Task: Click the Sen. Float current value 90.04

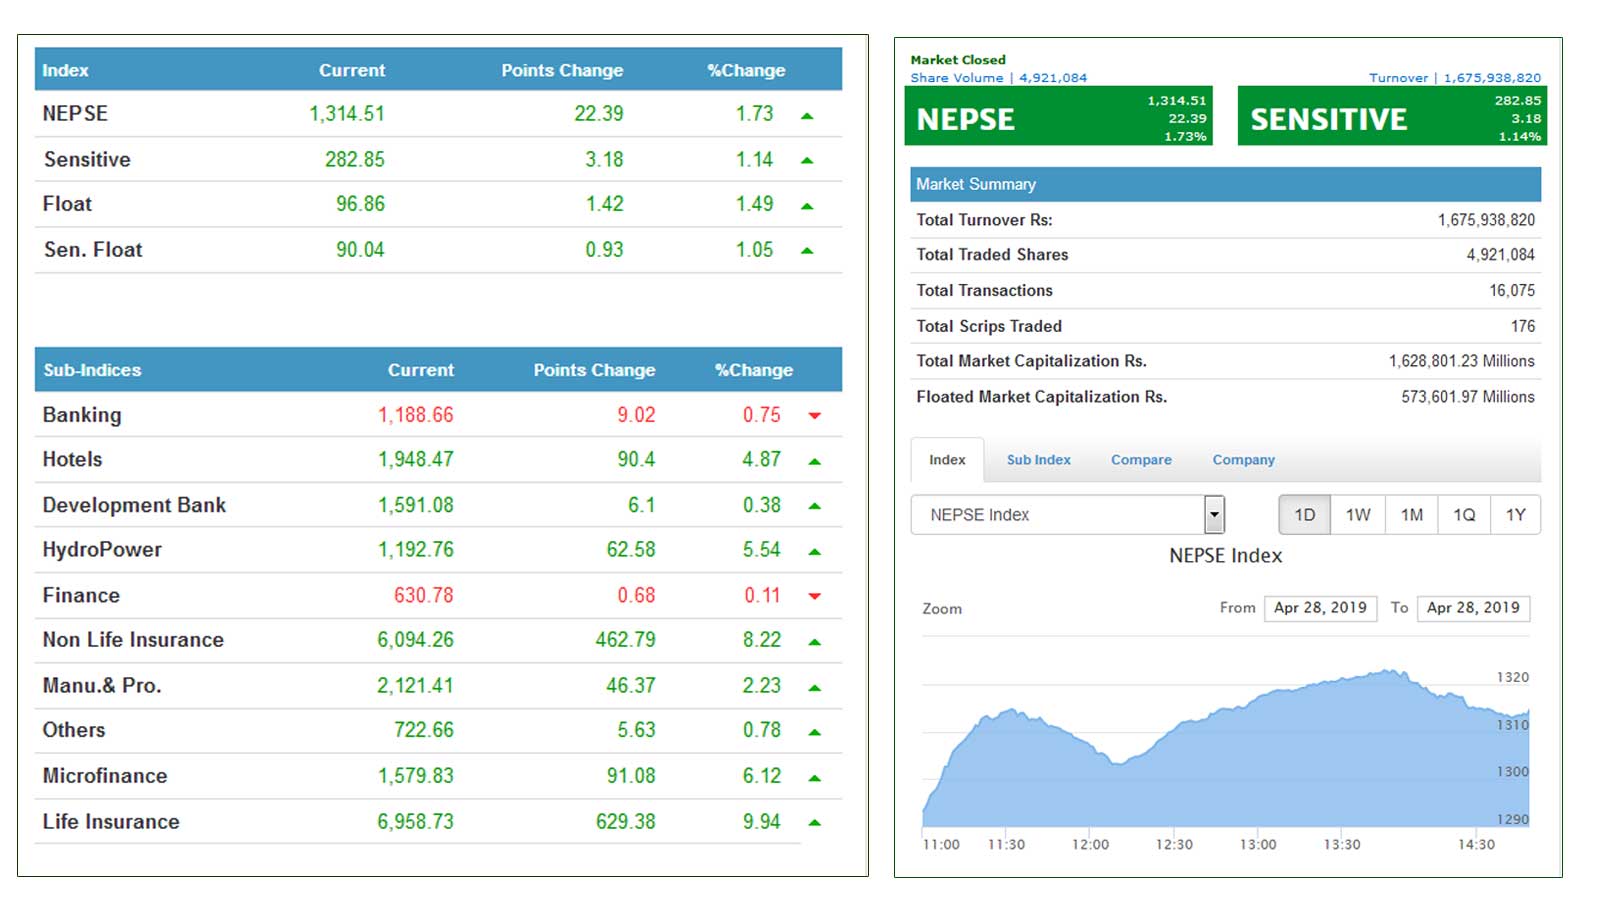Action: click(x=360, y=250)
